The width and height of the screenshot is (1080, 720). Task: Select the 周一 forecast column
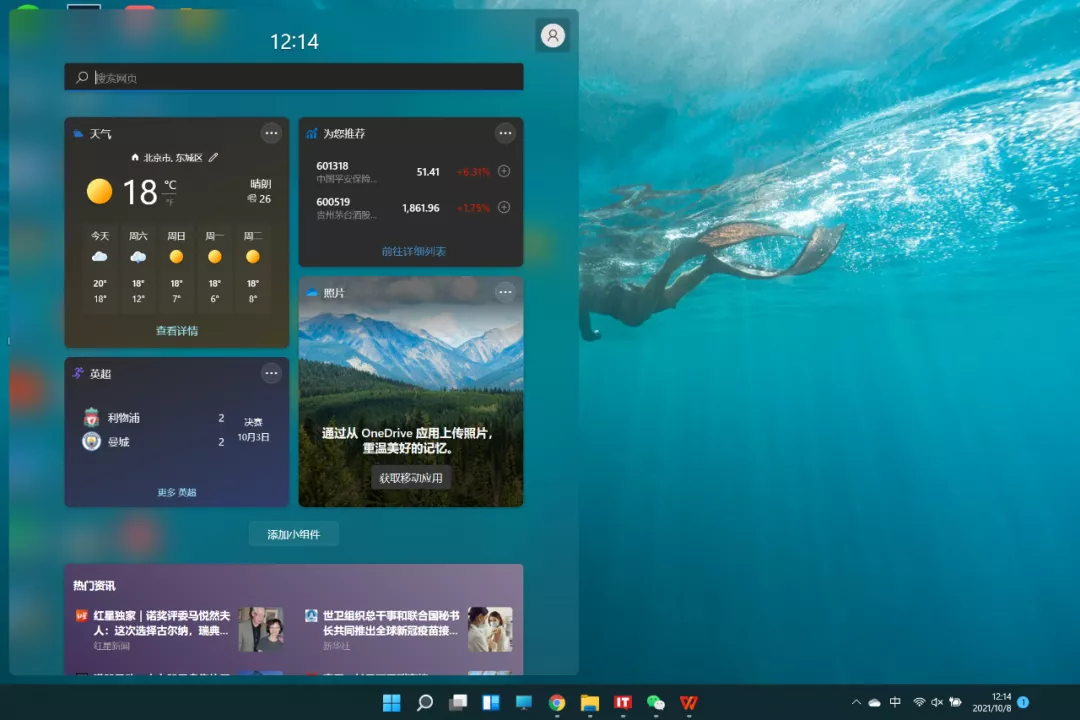(215, 268)
